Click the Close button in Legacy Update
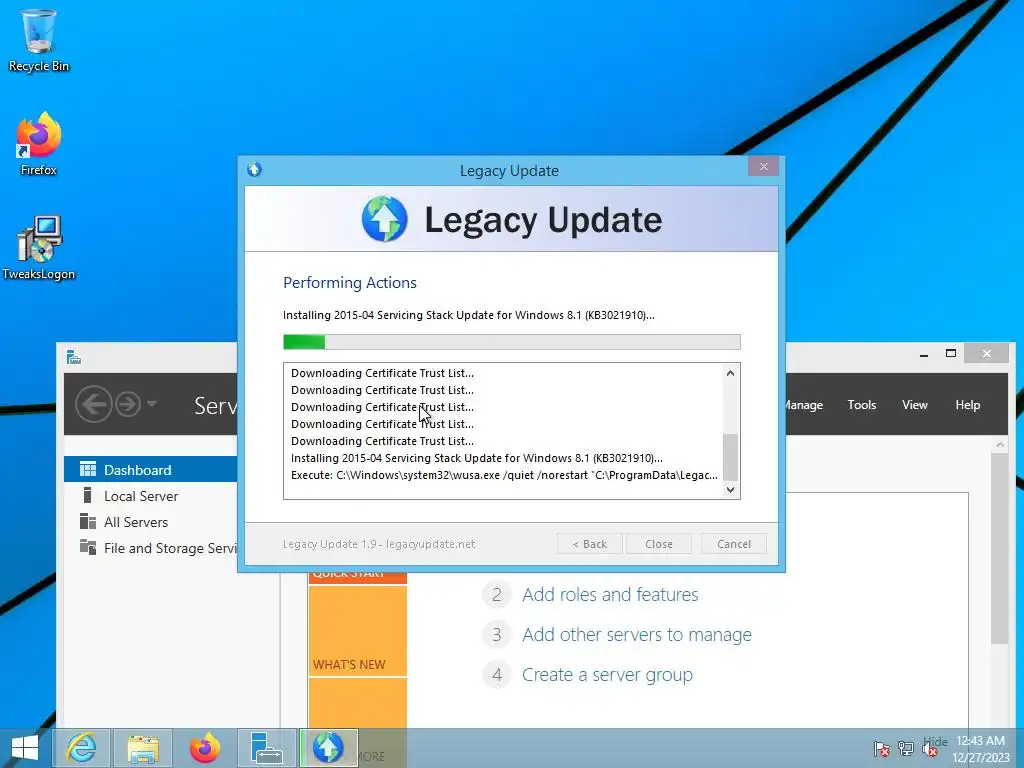1024x768 pixels. point(658,544)
